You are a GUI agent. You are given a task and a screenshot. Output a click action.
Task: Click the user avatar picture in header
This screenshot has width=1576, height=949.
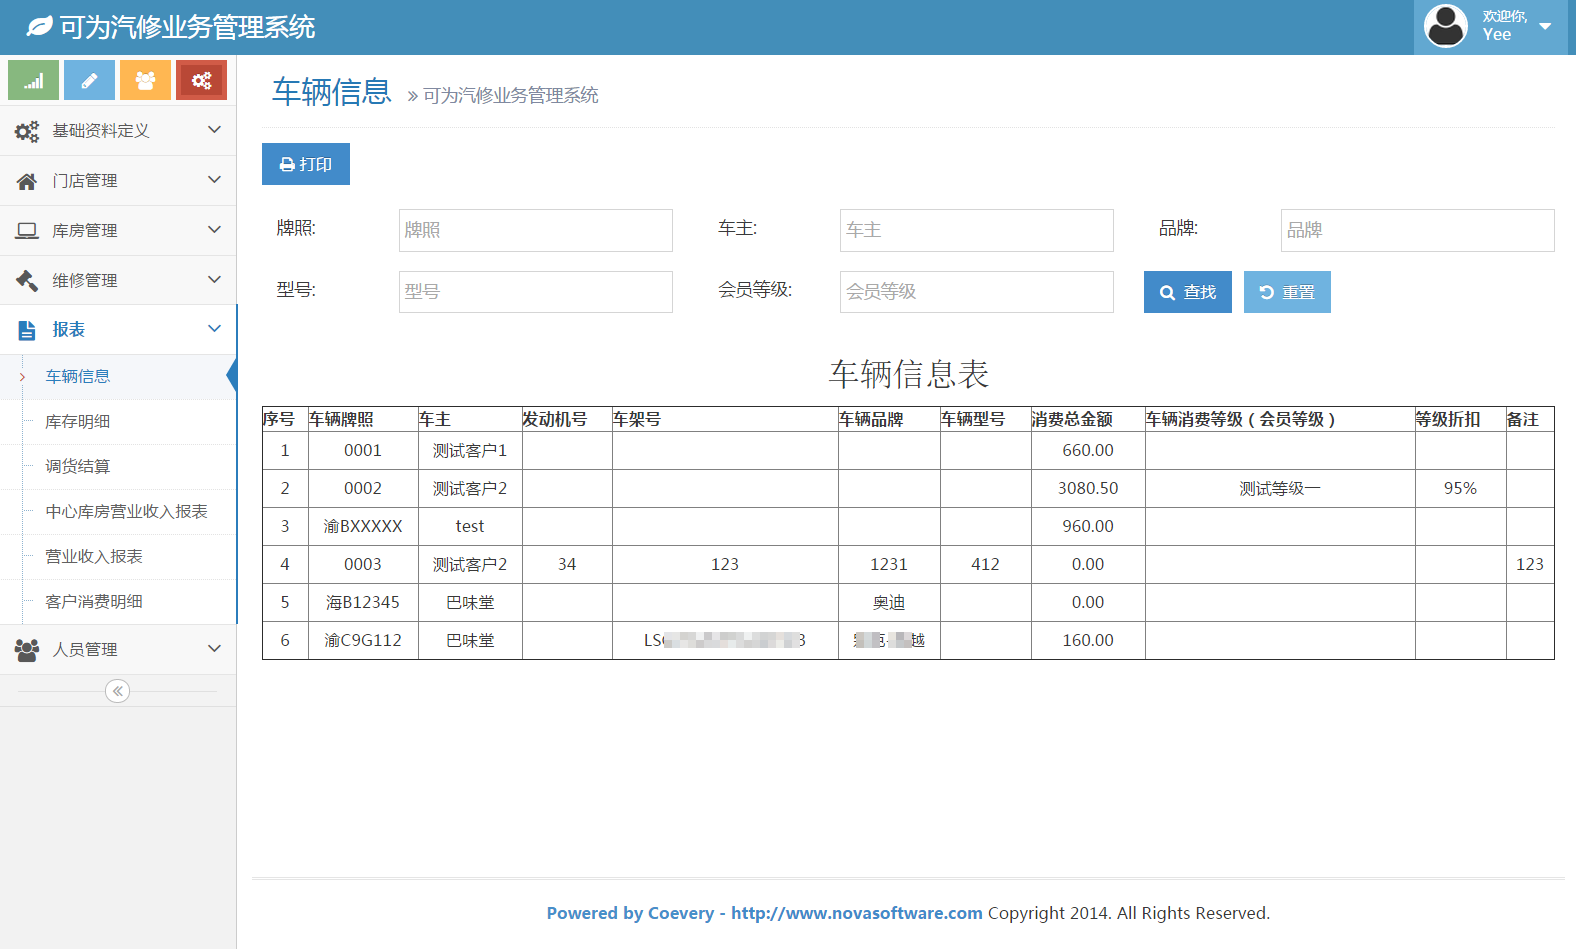pyautogui.click(x=1445, y=26)
